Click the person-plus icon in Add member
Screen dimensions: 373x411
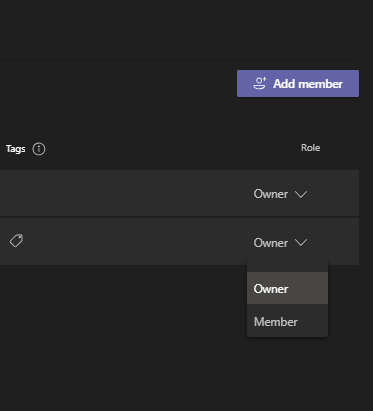(x=260, y=83)
